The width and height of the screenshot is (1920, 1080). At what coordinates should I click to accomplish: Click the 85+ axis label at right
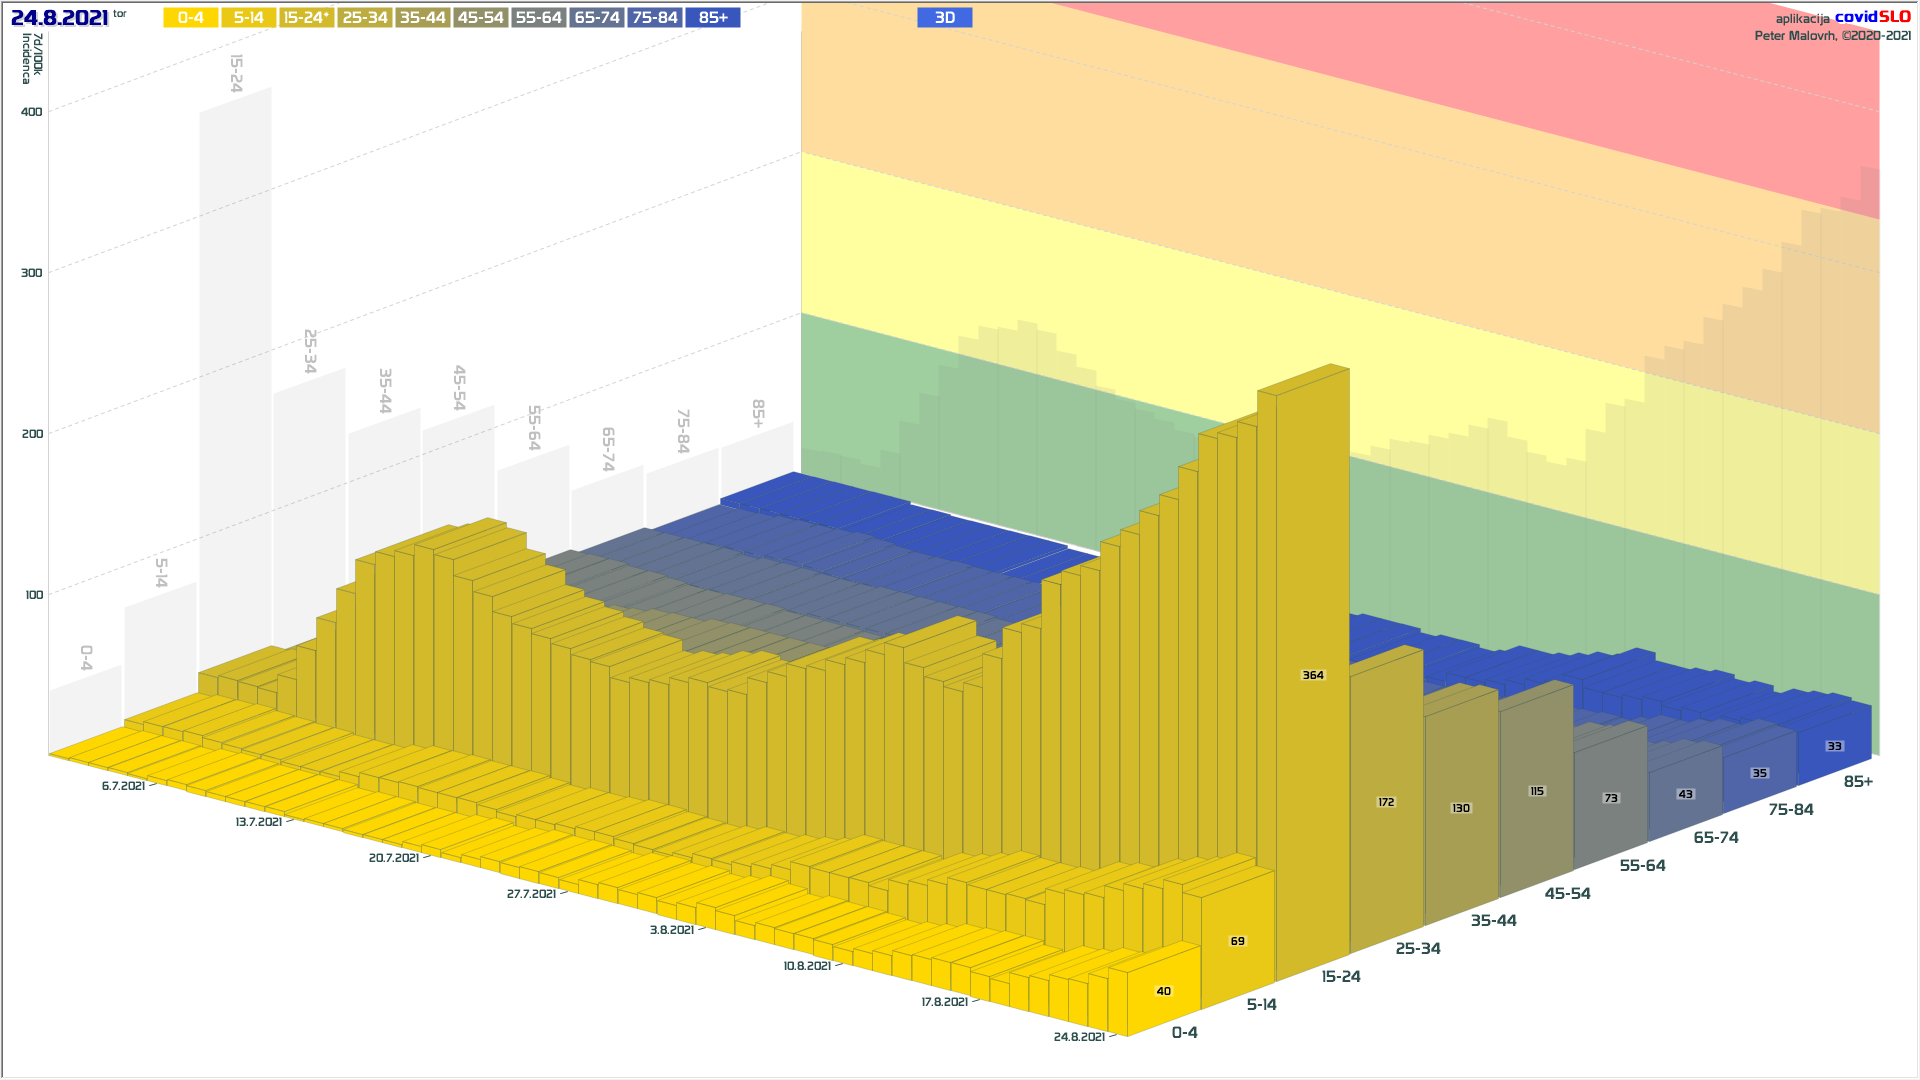click(x=1858, y=781)
